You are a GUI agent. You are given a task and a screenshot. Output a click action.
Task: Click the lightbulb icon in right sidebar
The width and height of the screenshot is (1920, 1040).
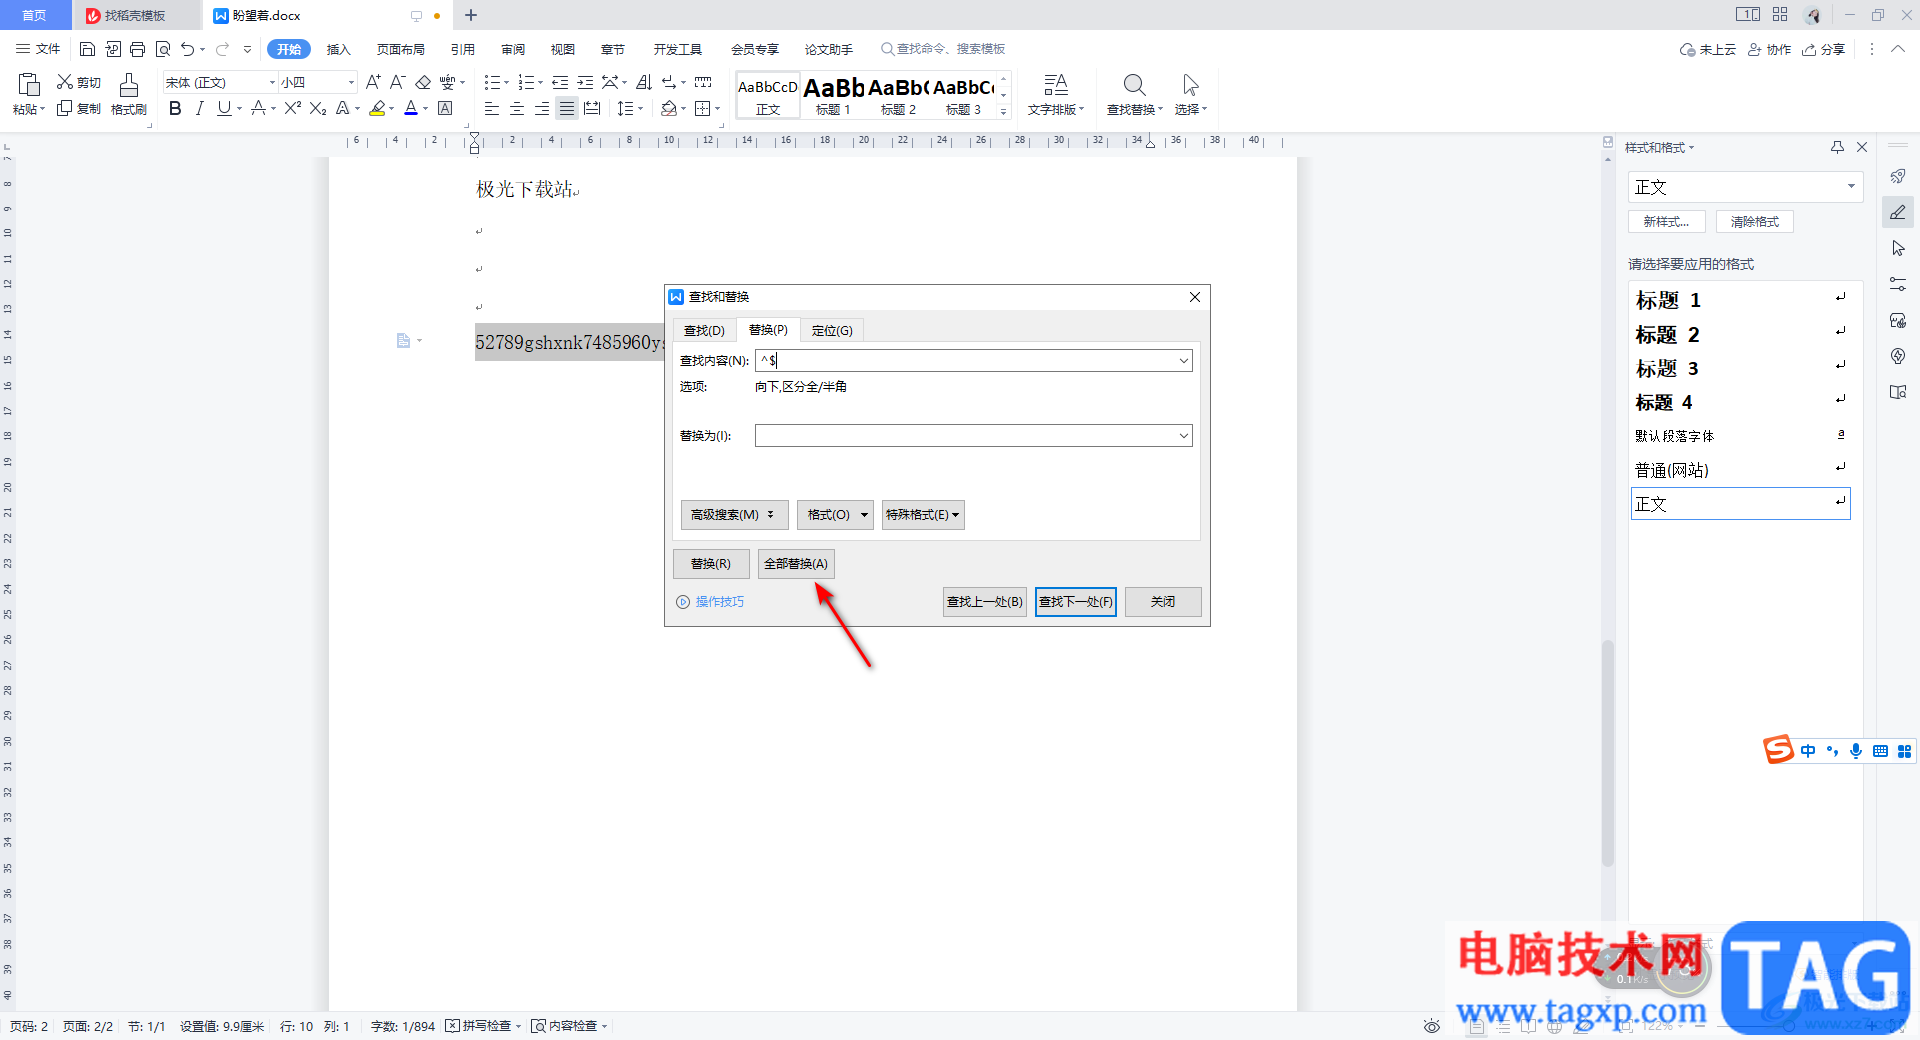(x=1898, y=356)
